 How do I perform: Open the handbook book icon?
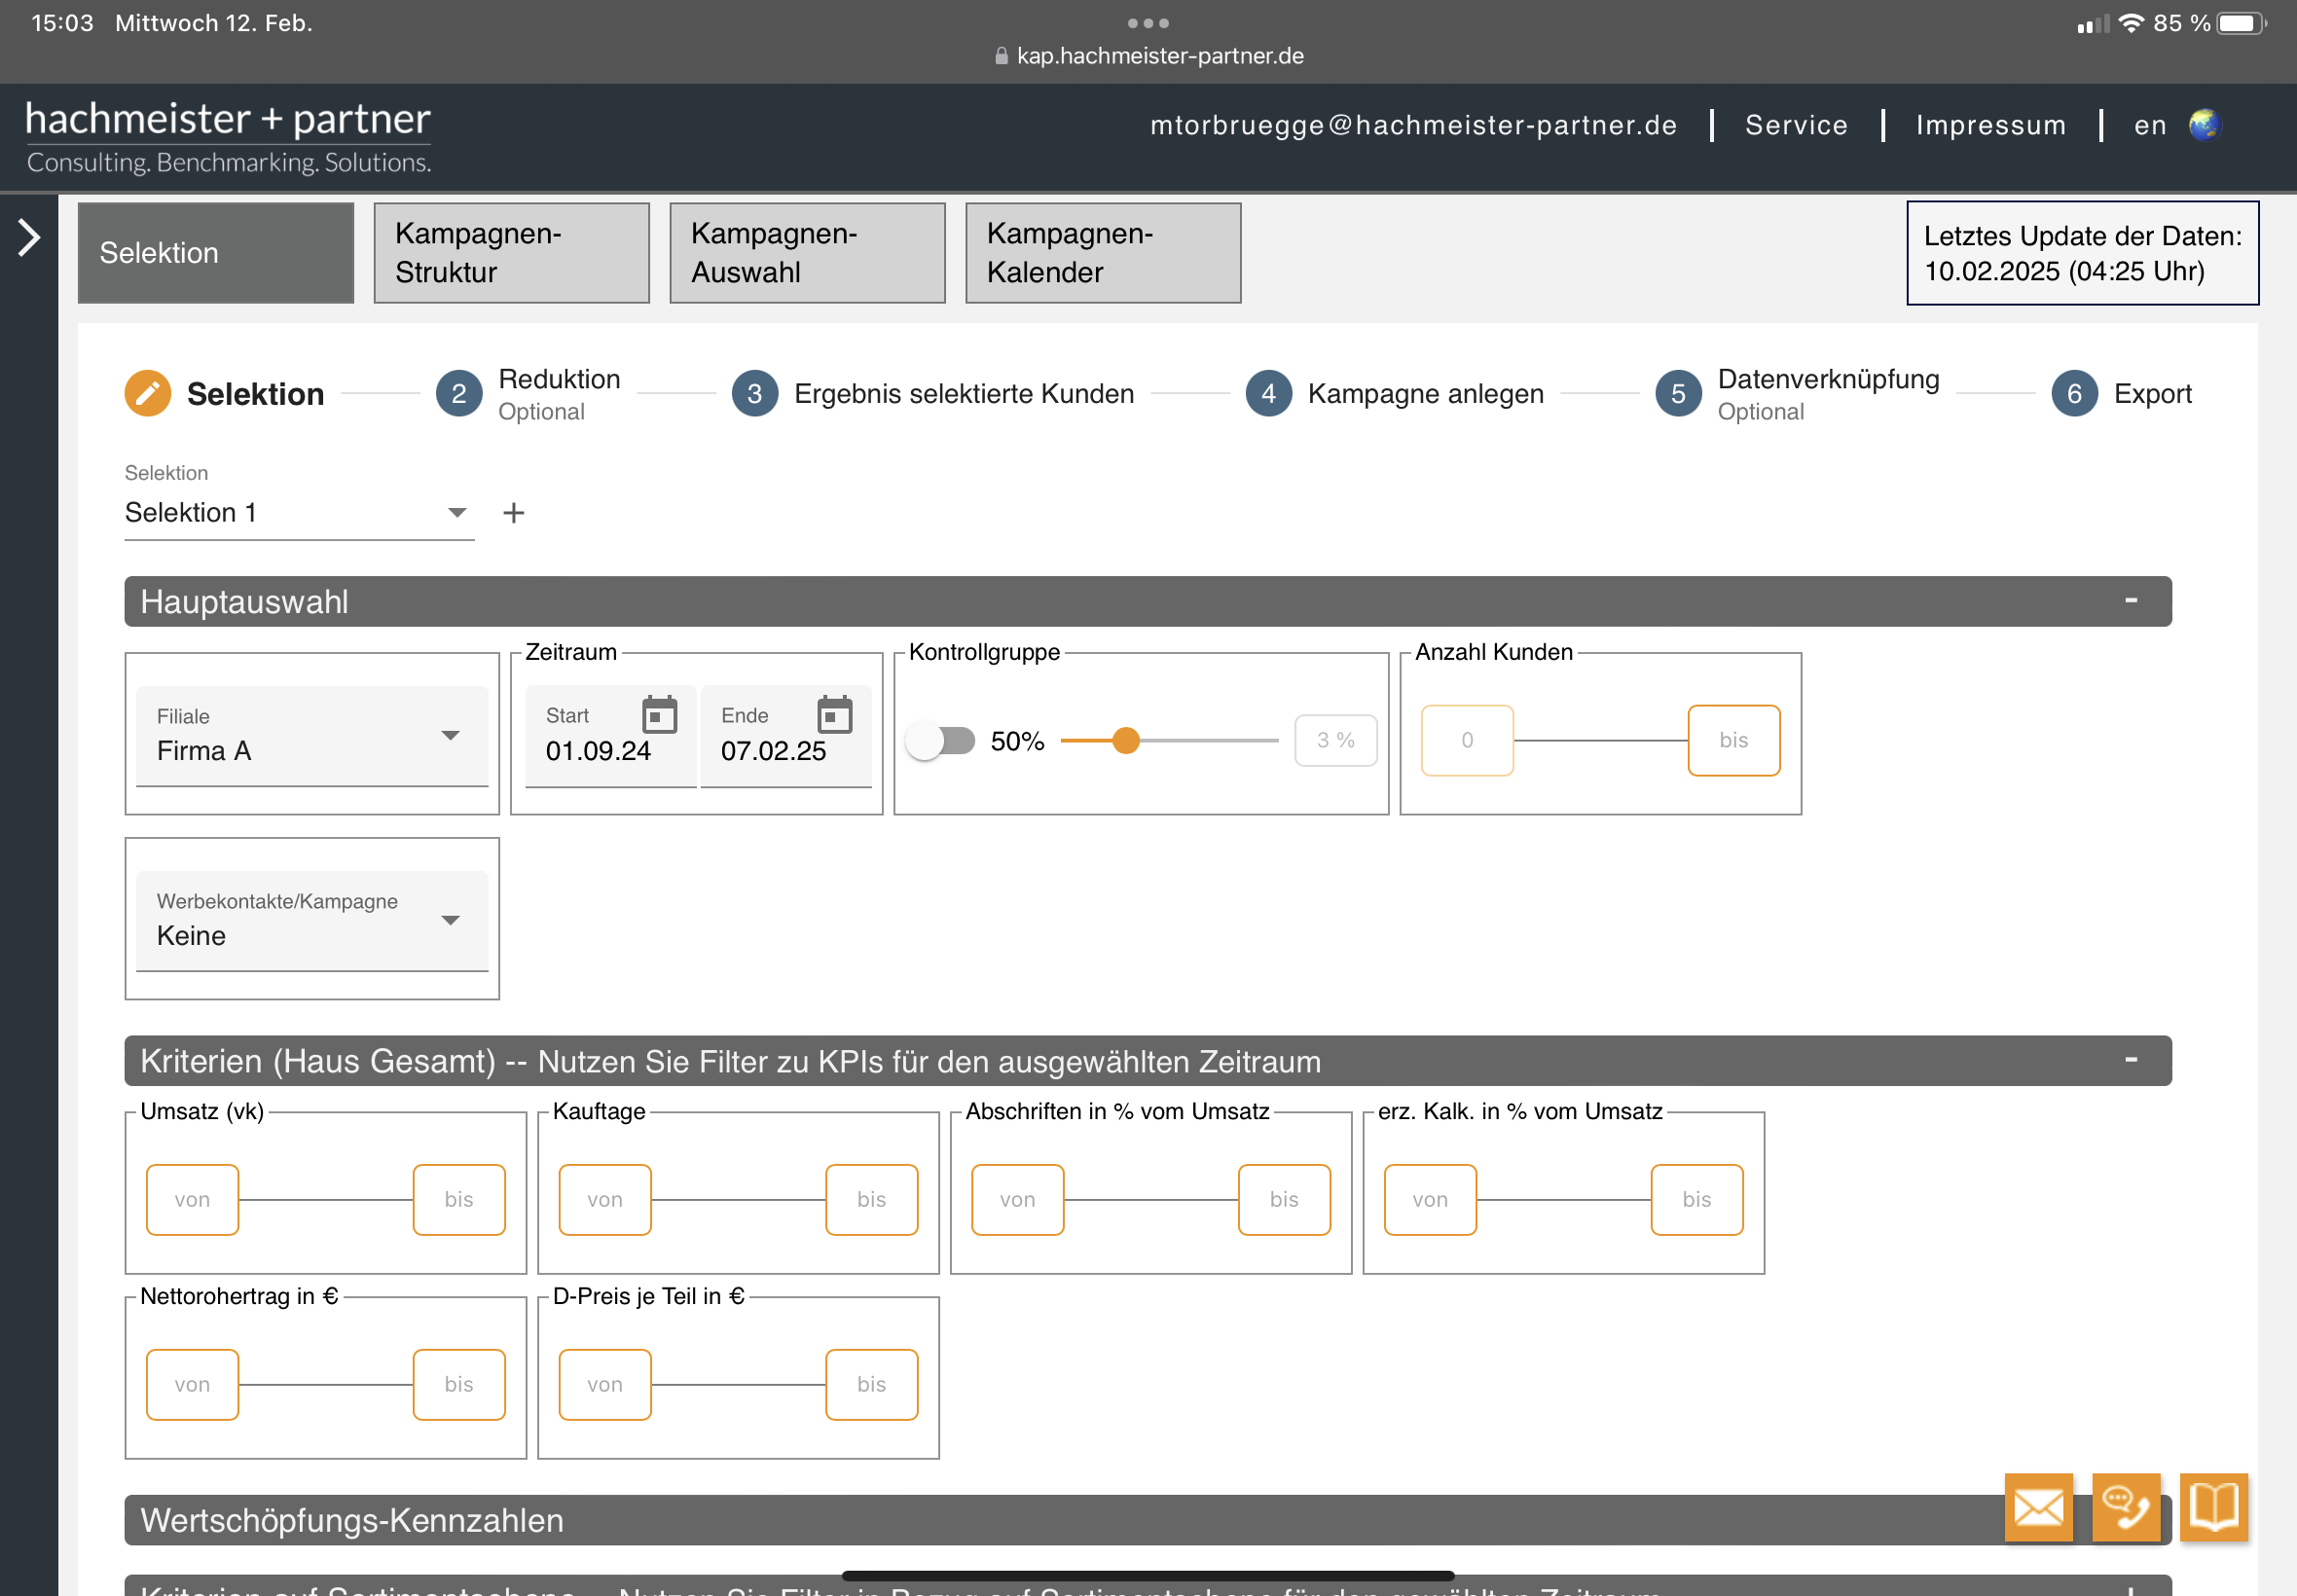[x=2213, y=1506]
